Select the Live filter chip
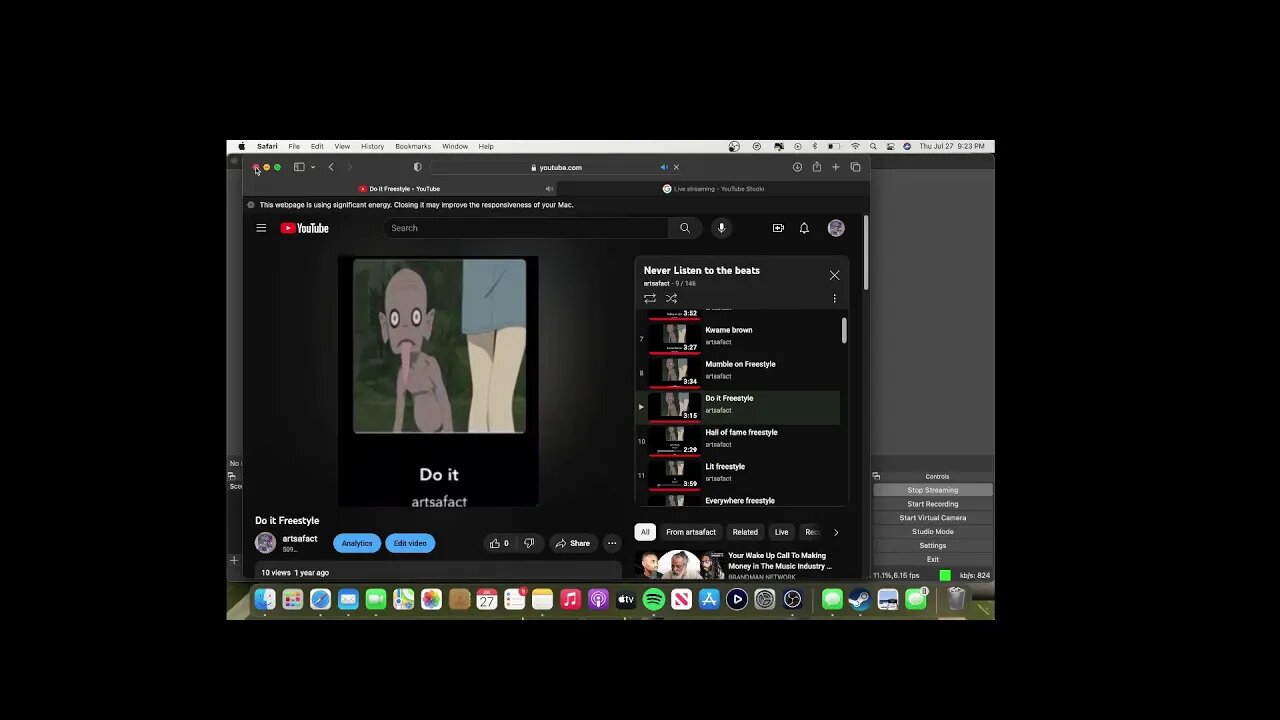The image size is (1280, 720). click(x=781, y=532)
